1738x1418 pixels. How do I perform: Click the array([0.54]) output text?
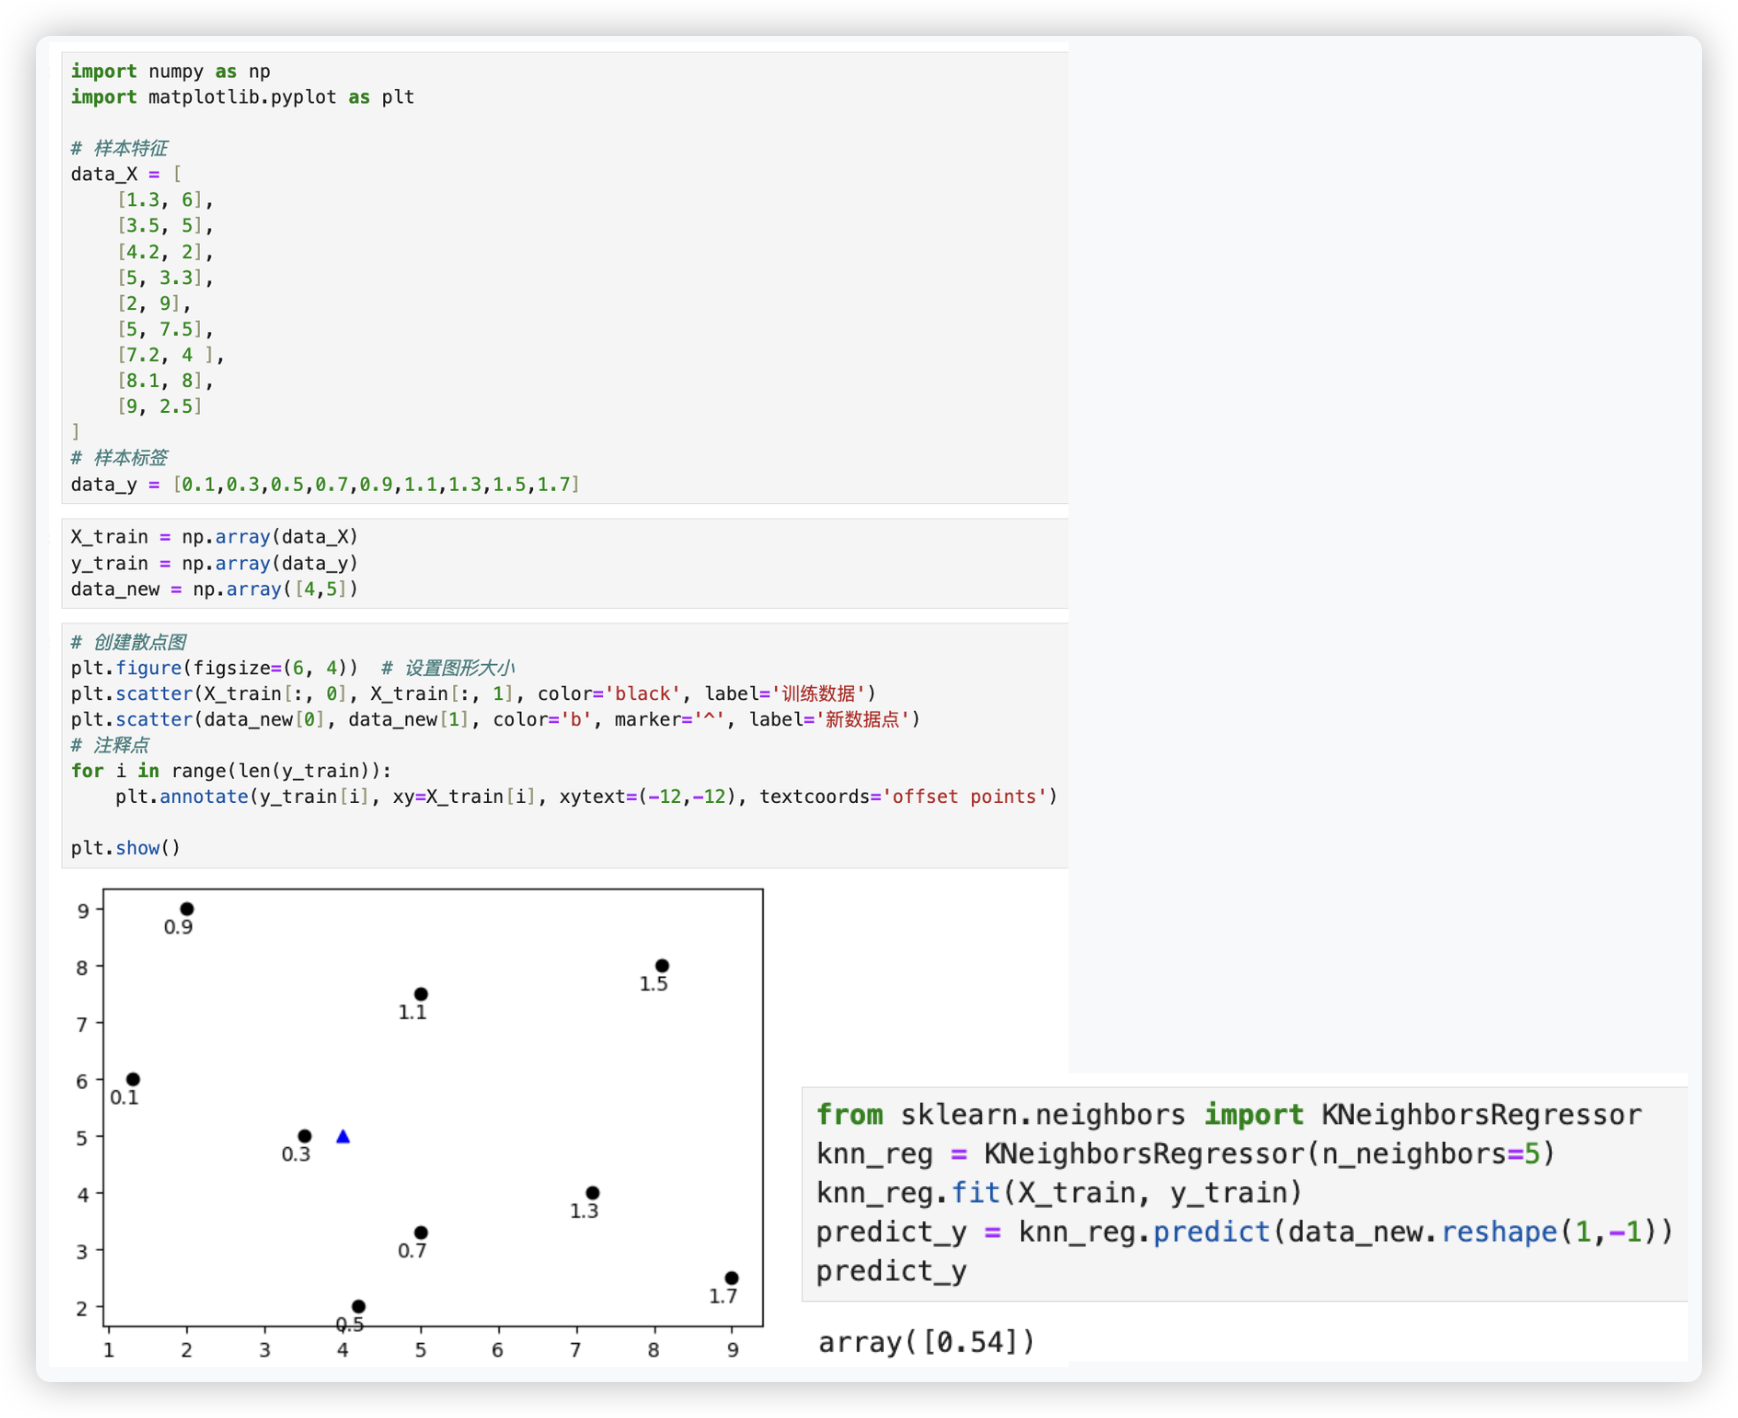(926, 1342)
